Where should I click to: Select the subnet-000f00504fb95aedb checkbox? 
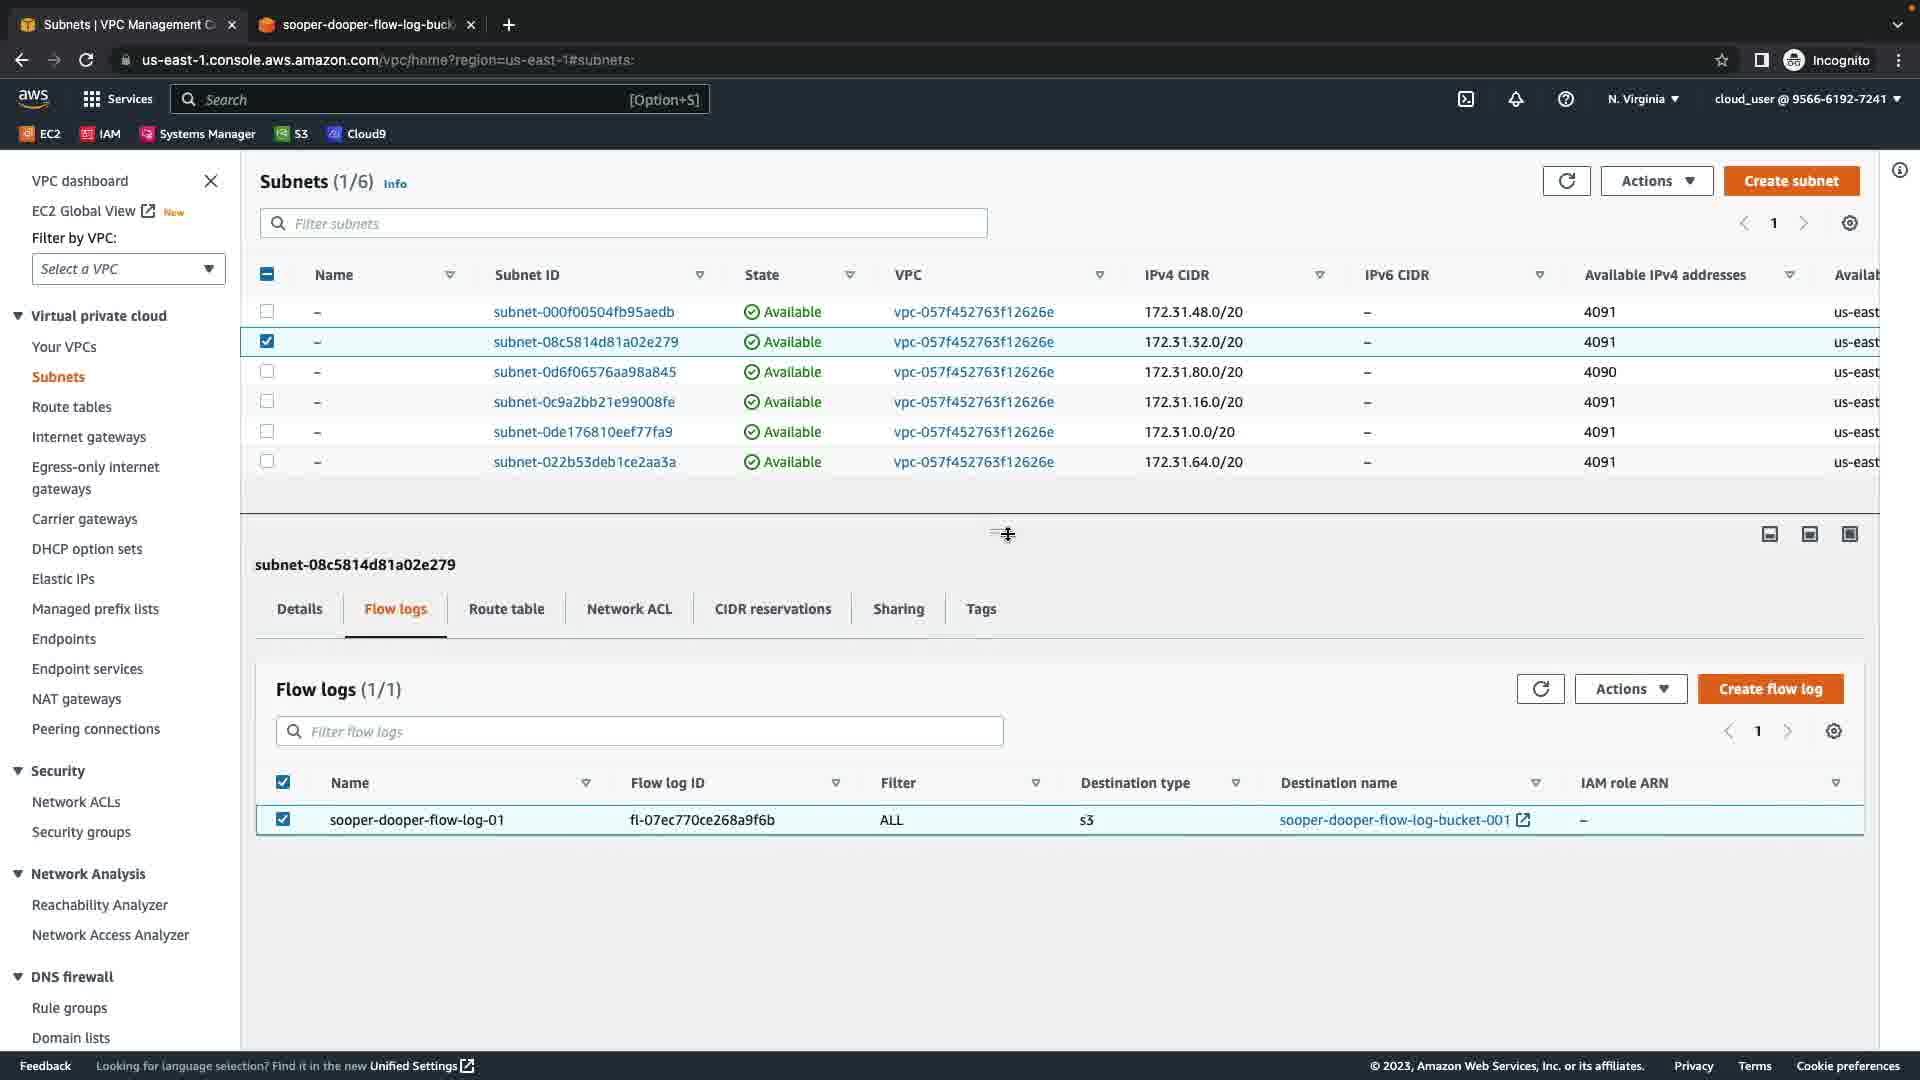pos(267,312)
